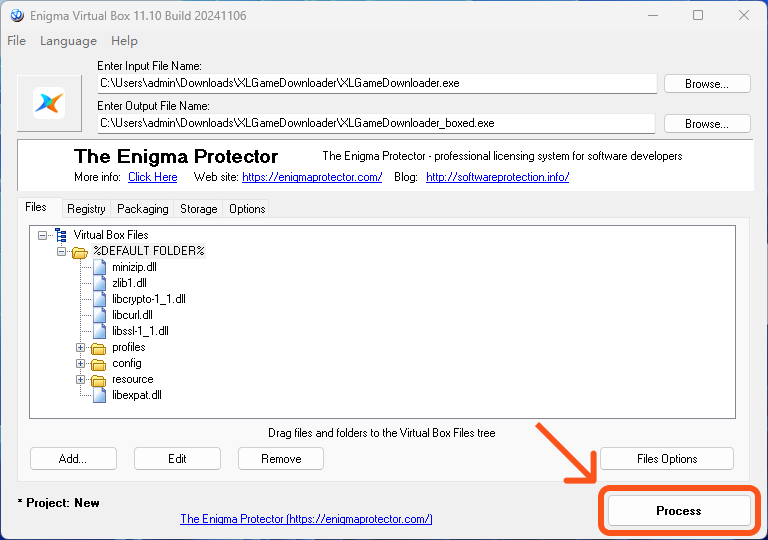Click the Remove button

[281, 459]
